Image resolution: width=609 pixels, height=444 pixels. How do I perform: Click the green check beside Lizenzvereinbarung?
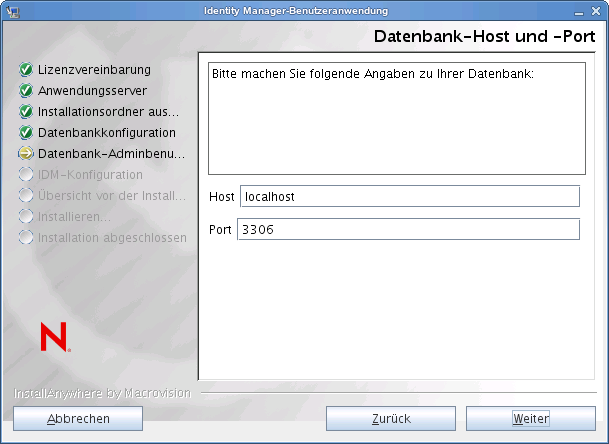coord(26,70)
